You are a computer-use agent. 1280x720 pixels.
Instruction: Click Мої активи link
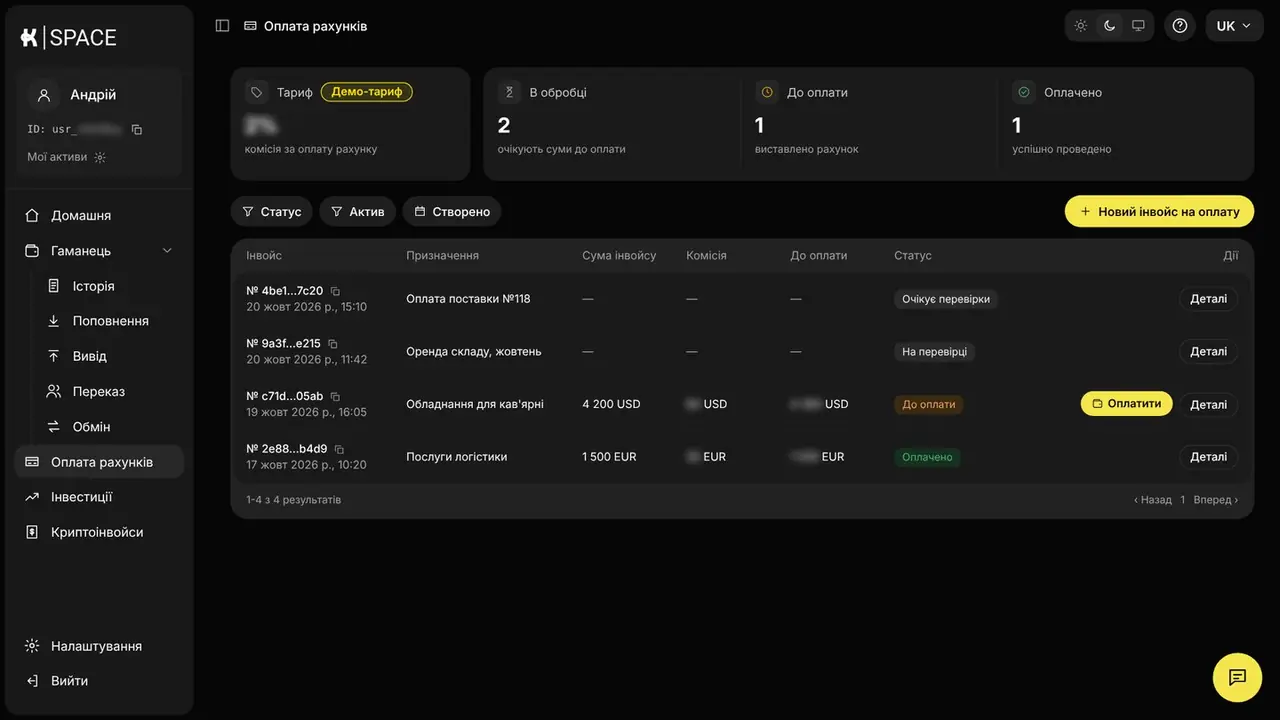[x=66, y=157]
